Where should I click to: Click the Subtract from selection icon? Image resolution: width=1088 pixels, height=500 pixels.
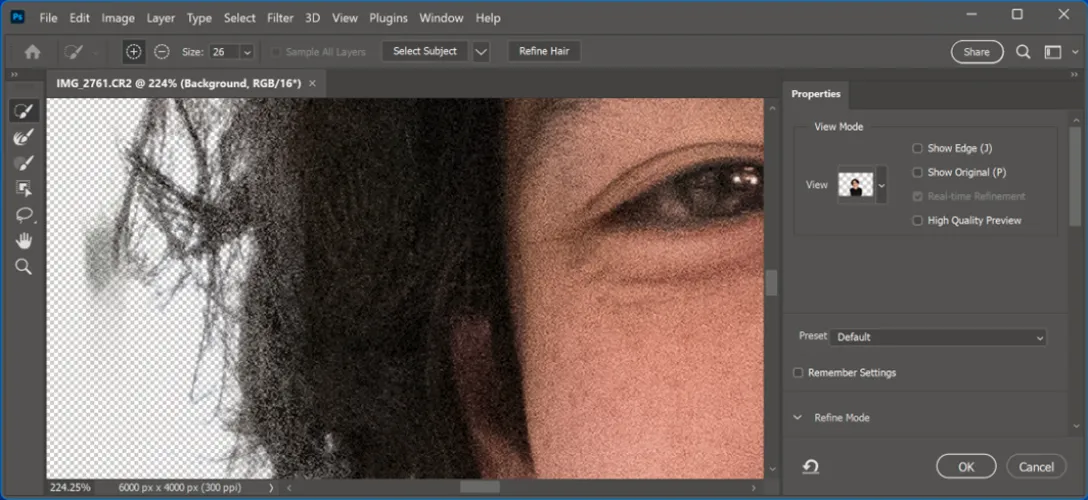click(x=162, y=52)
